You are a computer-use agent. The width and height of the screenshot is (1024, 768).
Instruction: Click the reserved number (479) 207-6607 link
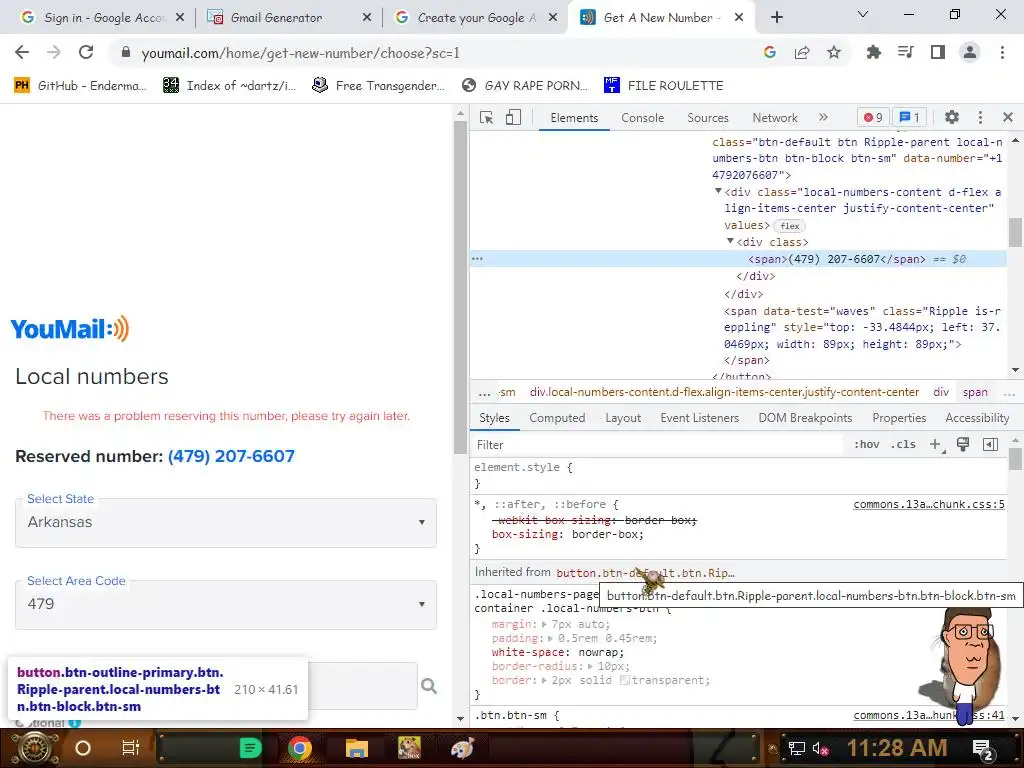(x=231, y=456)
